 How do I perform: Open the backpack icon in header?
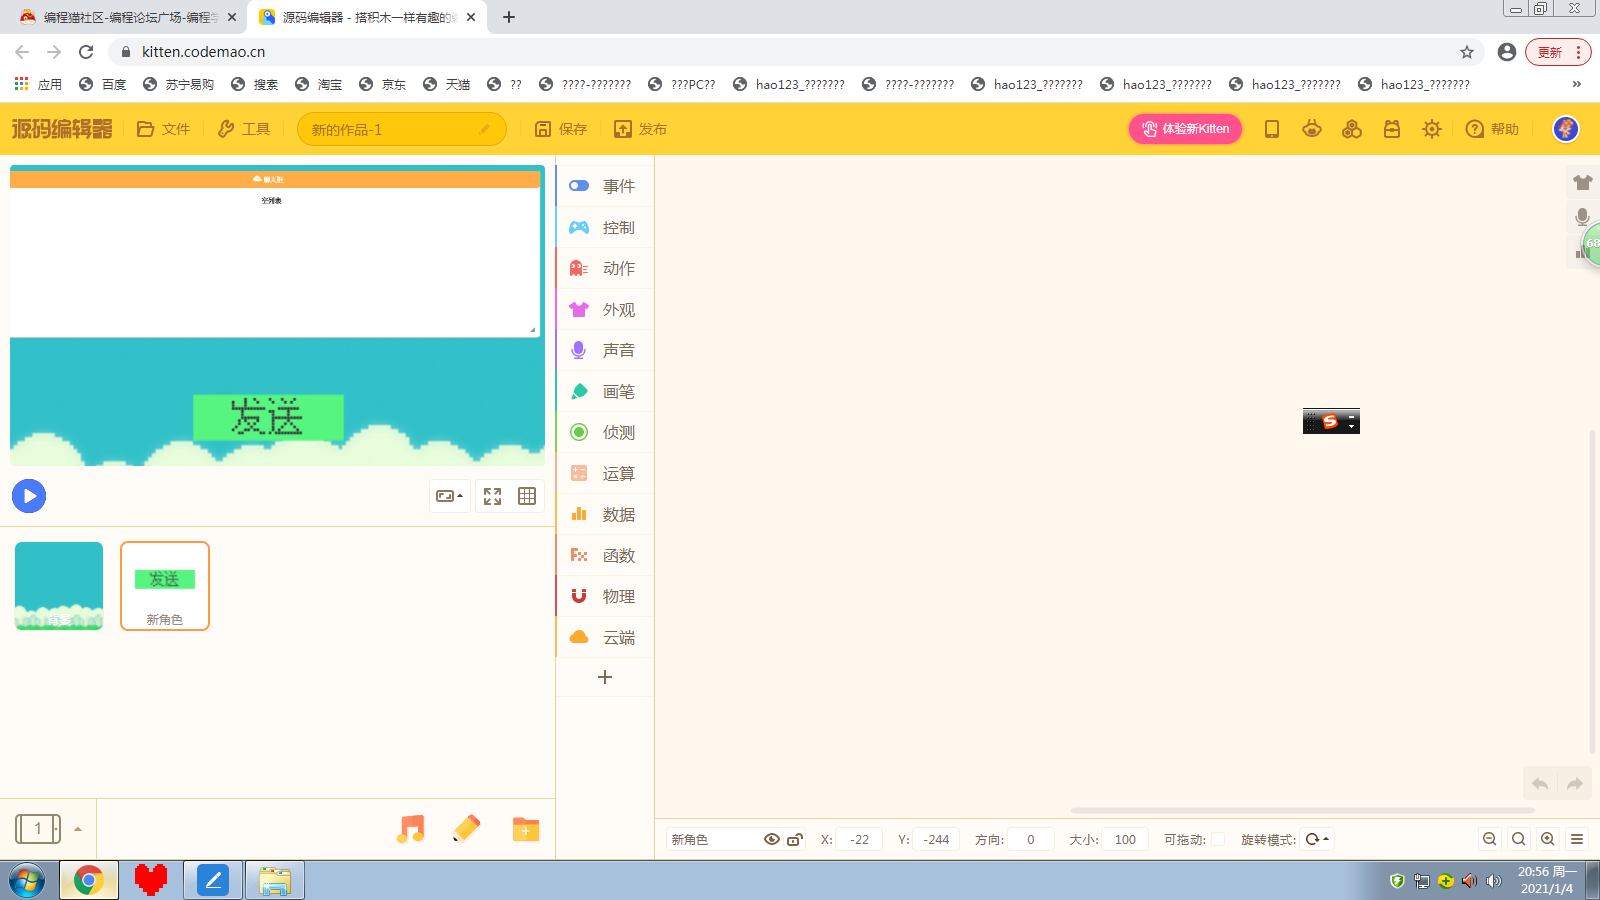(1392, 129)
